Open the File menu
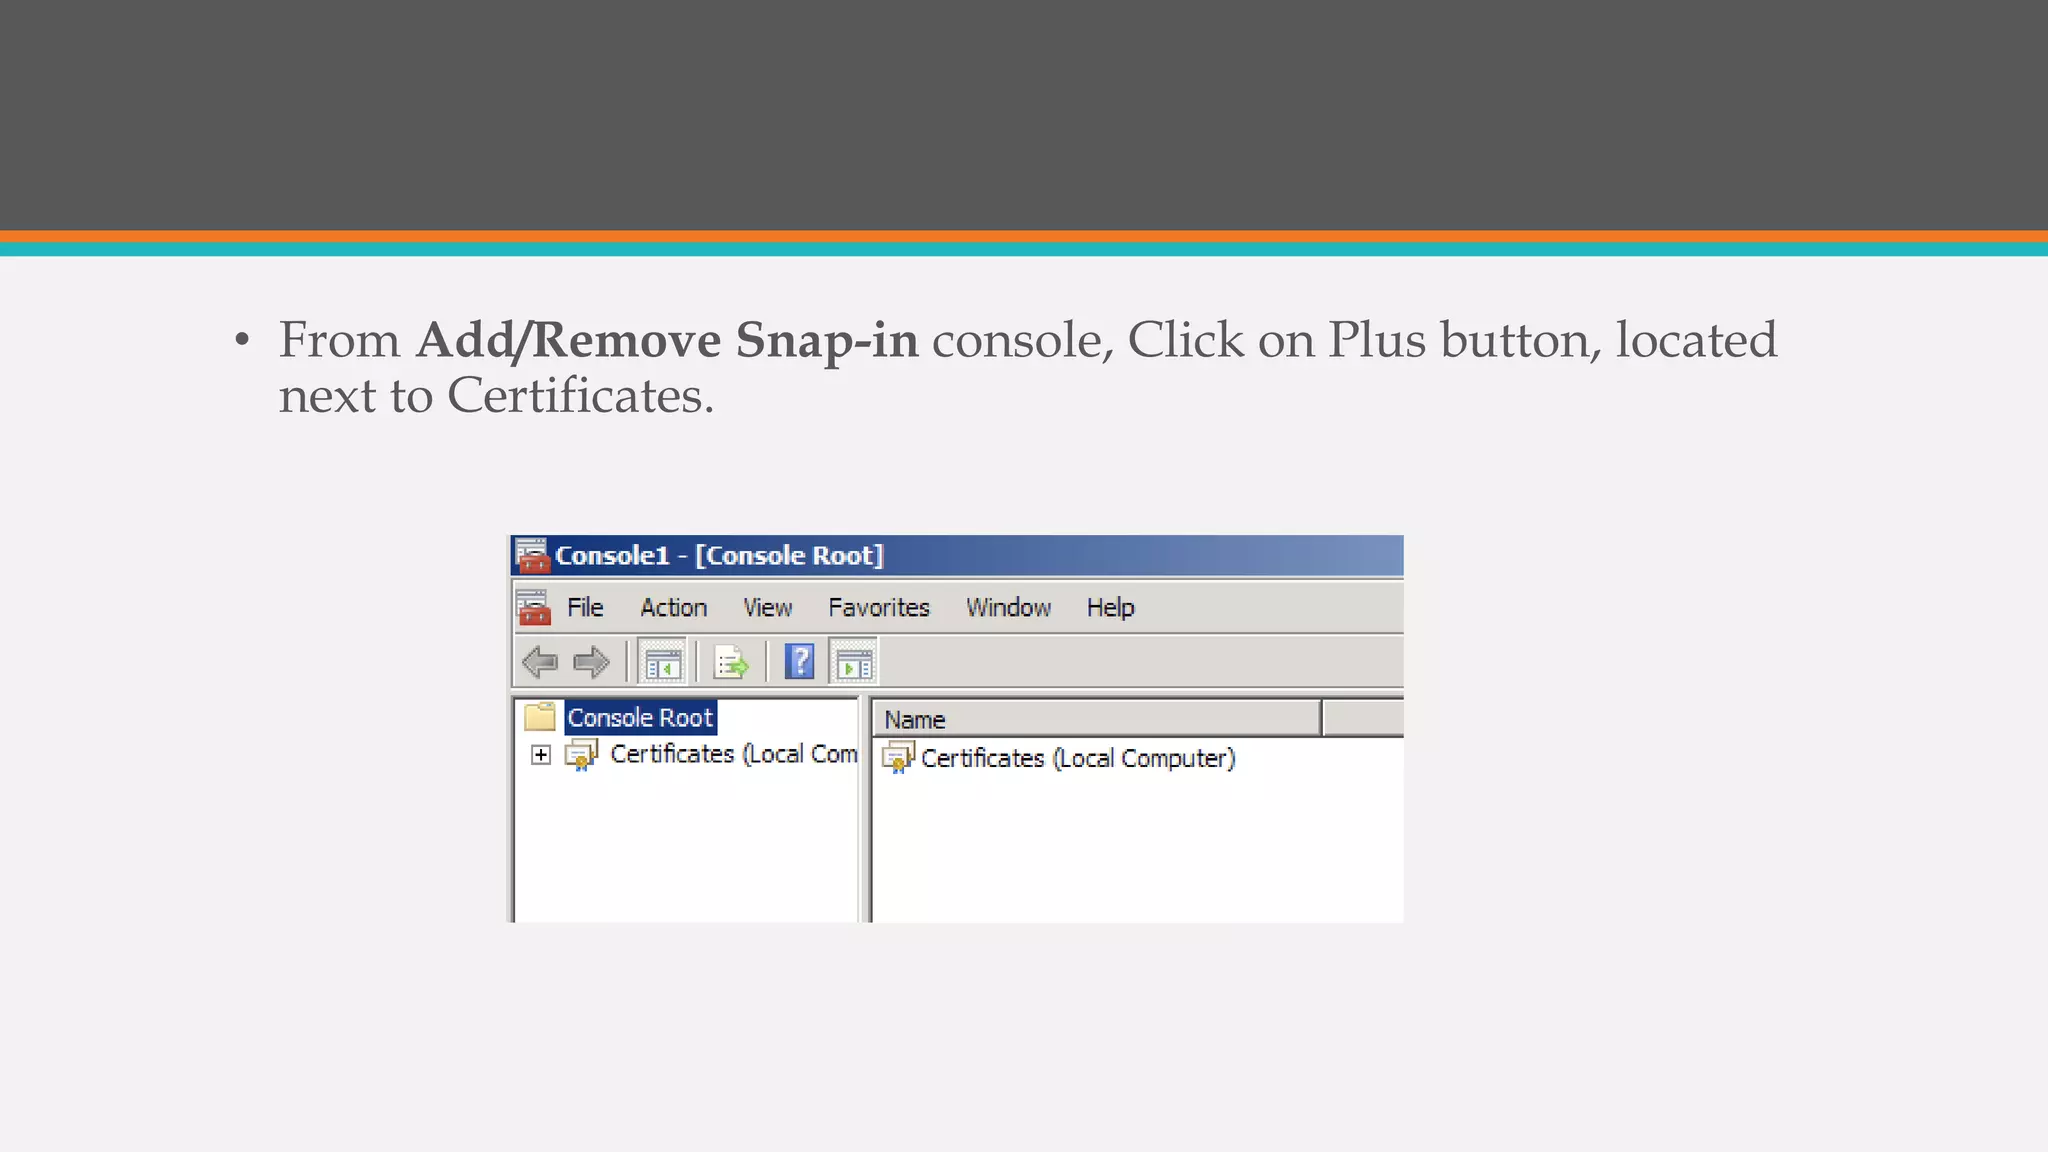Viewport: 2048px width, 1152px height. tap(585, 607)
